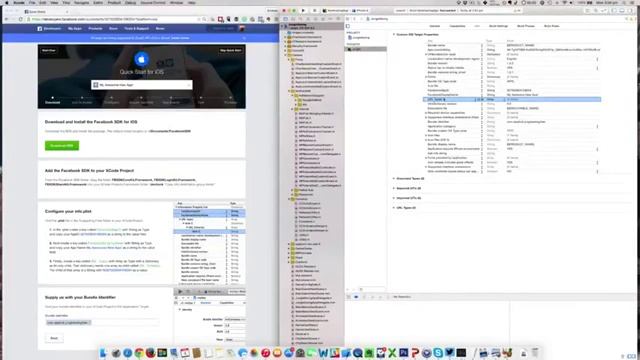The height and width of the screenshot is (360, 640).
Task: Show the Project navigator in Xcode
Action: click(x=285, y=19)
